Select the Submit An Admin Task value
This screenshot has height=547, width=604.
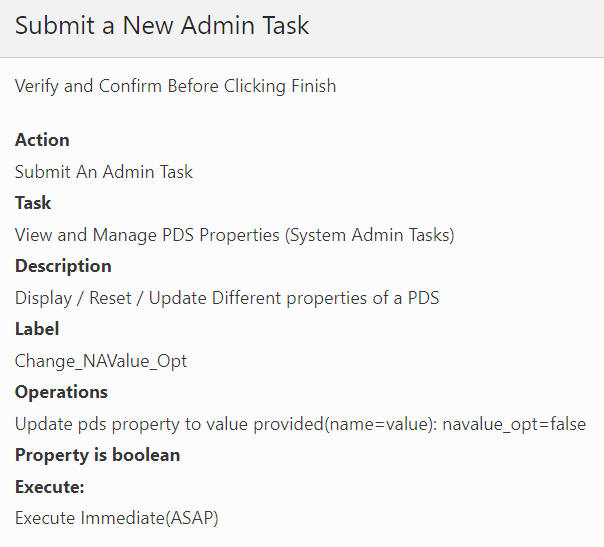(x=104, y=172)
